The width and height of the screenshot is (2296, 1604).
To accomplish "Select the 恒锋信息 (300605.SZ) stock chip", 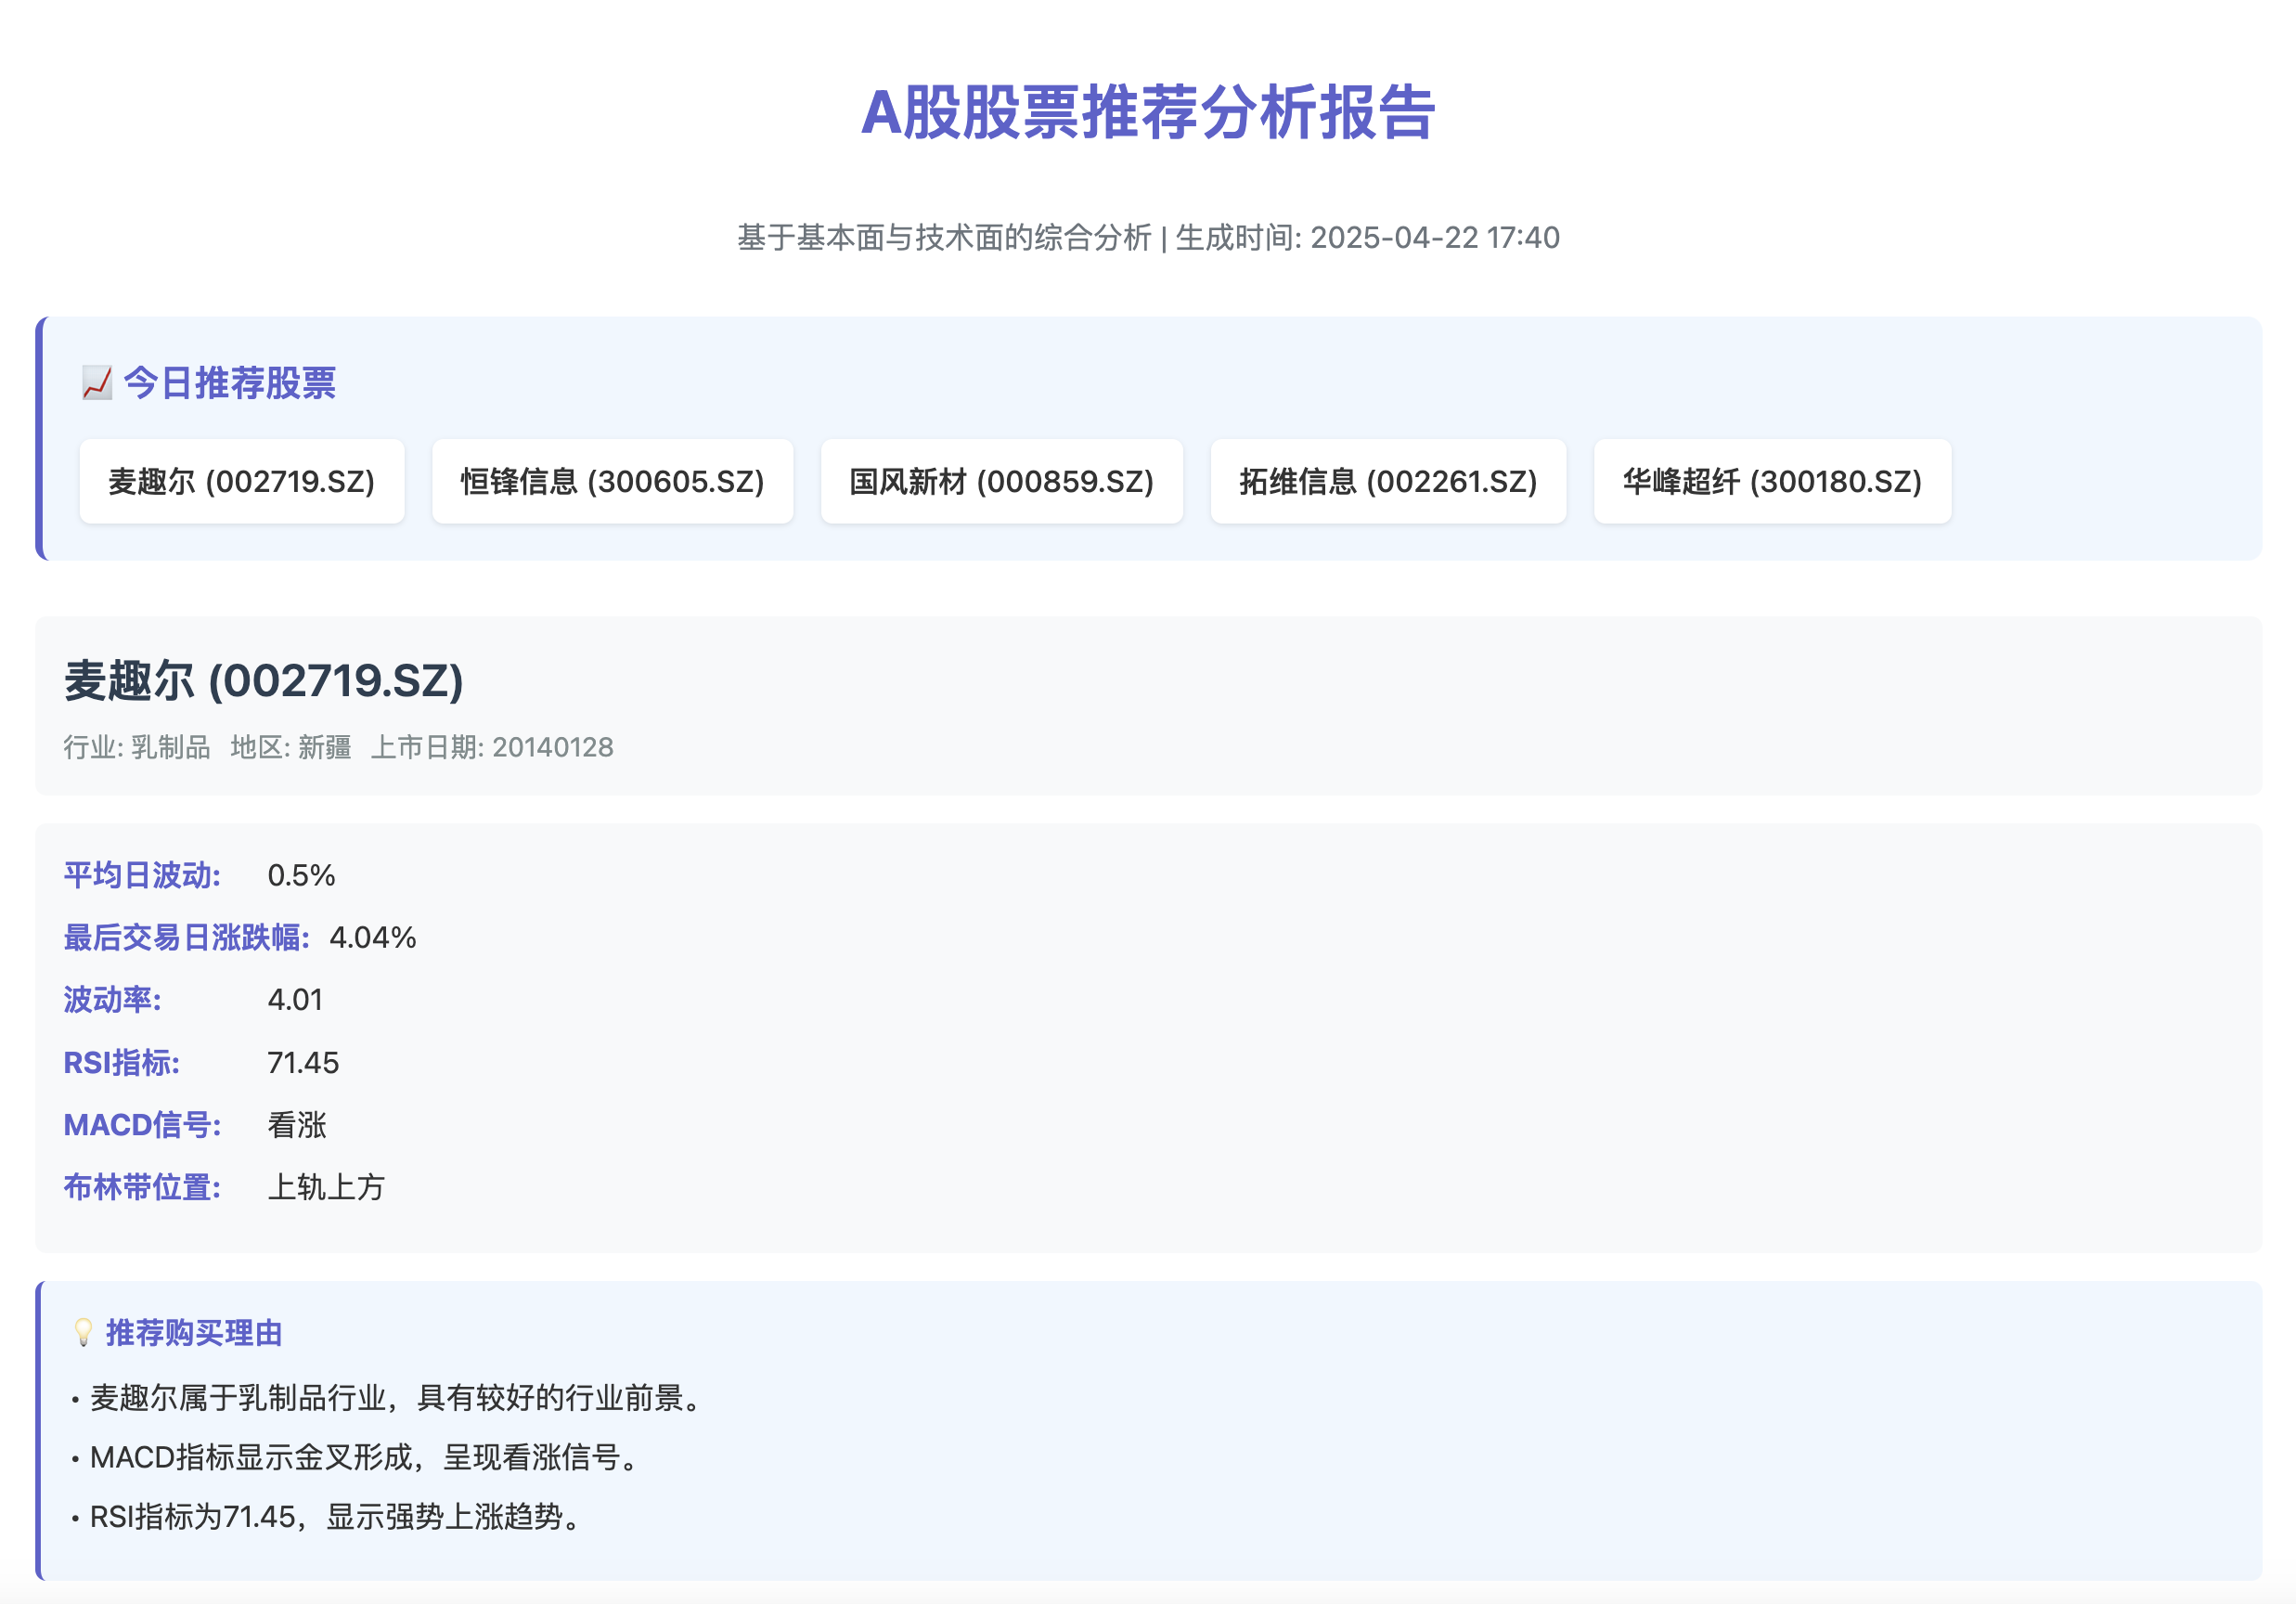I will click(612, 481).
